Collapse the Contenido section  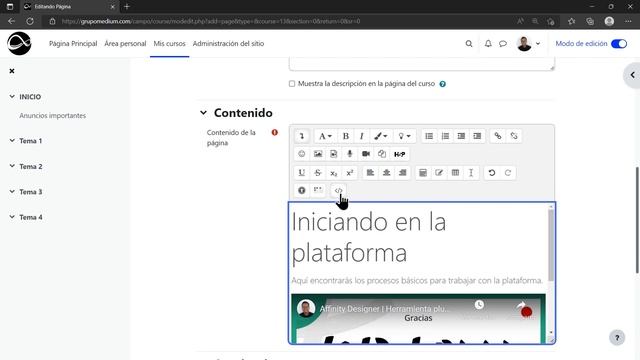203,113
